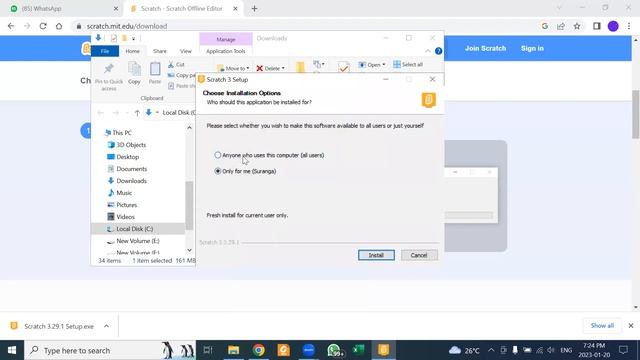Click the Cut scissors icon

(171, 65)
